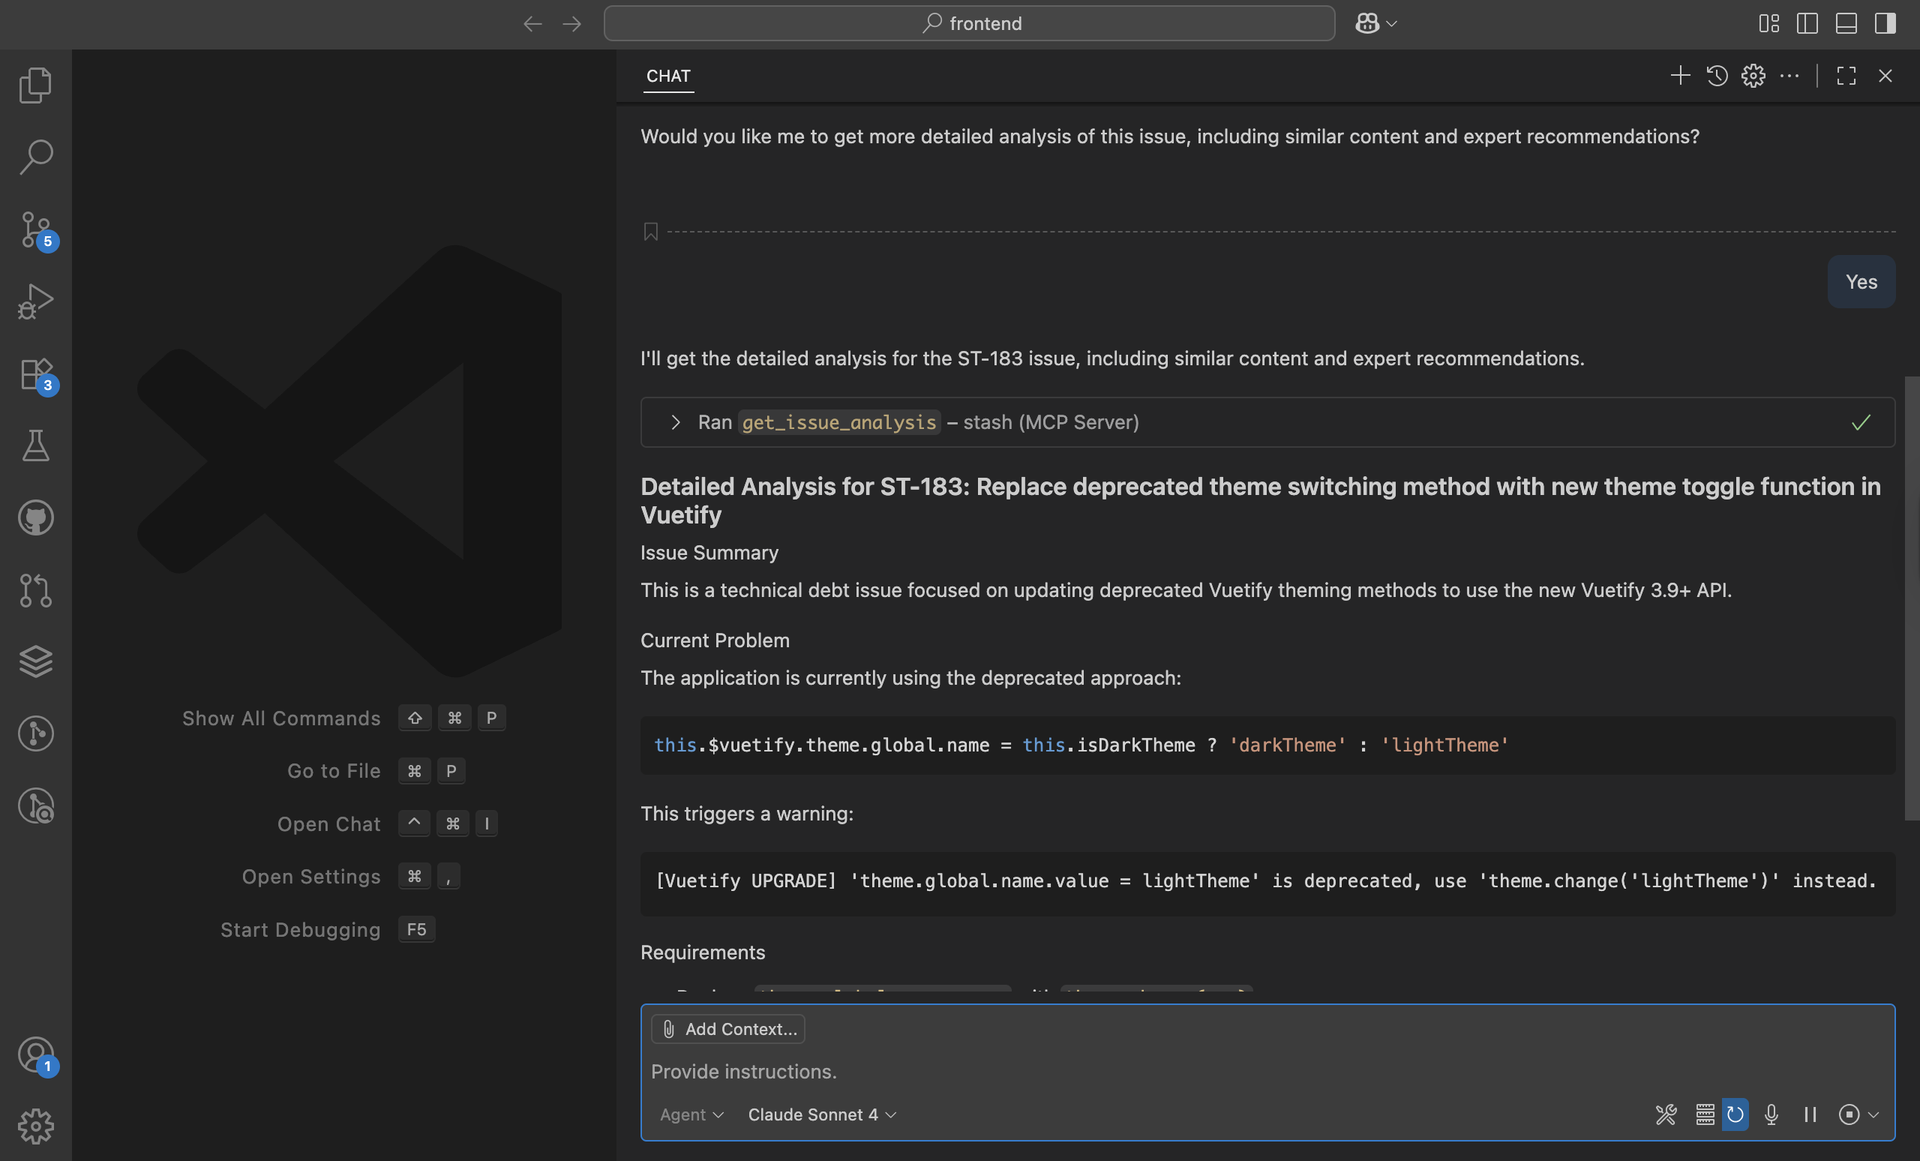Open the Search view in activity bar
This screenshot has height=1161, width=1920.
click(x=36, y=157)
